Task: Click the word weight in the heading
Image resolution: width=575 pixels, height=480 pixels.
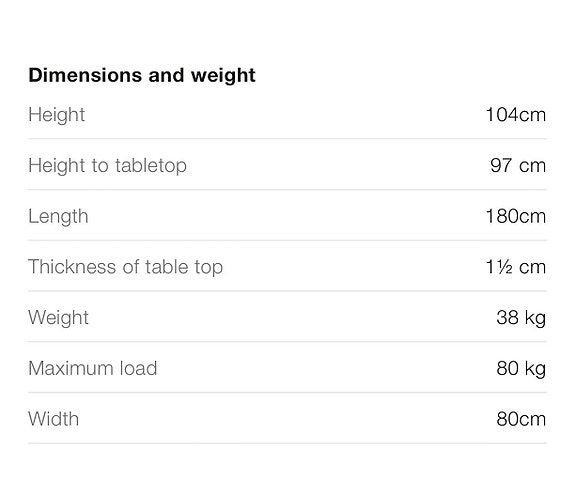Action: click(x=223, y=76)
